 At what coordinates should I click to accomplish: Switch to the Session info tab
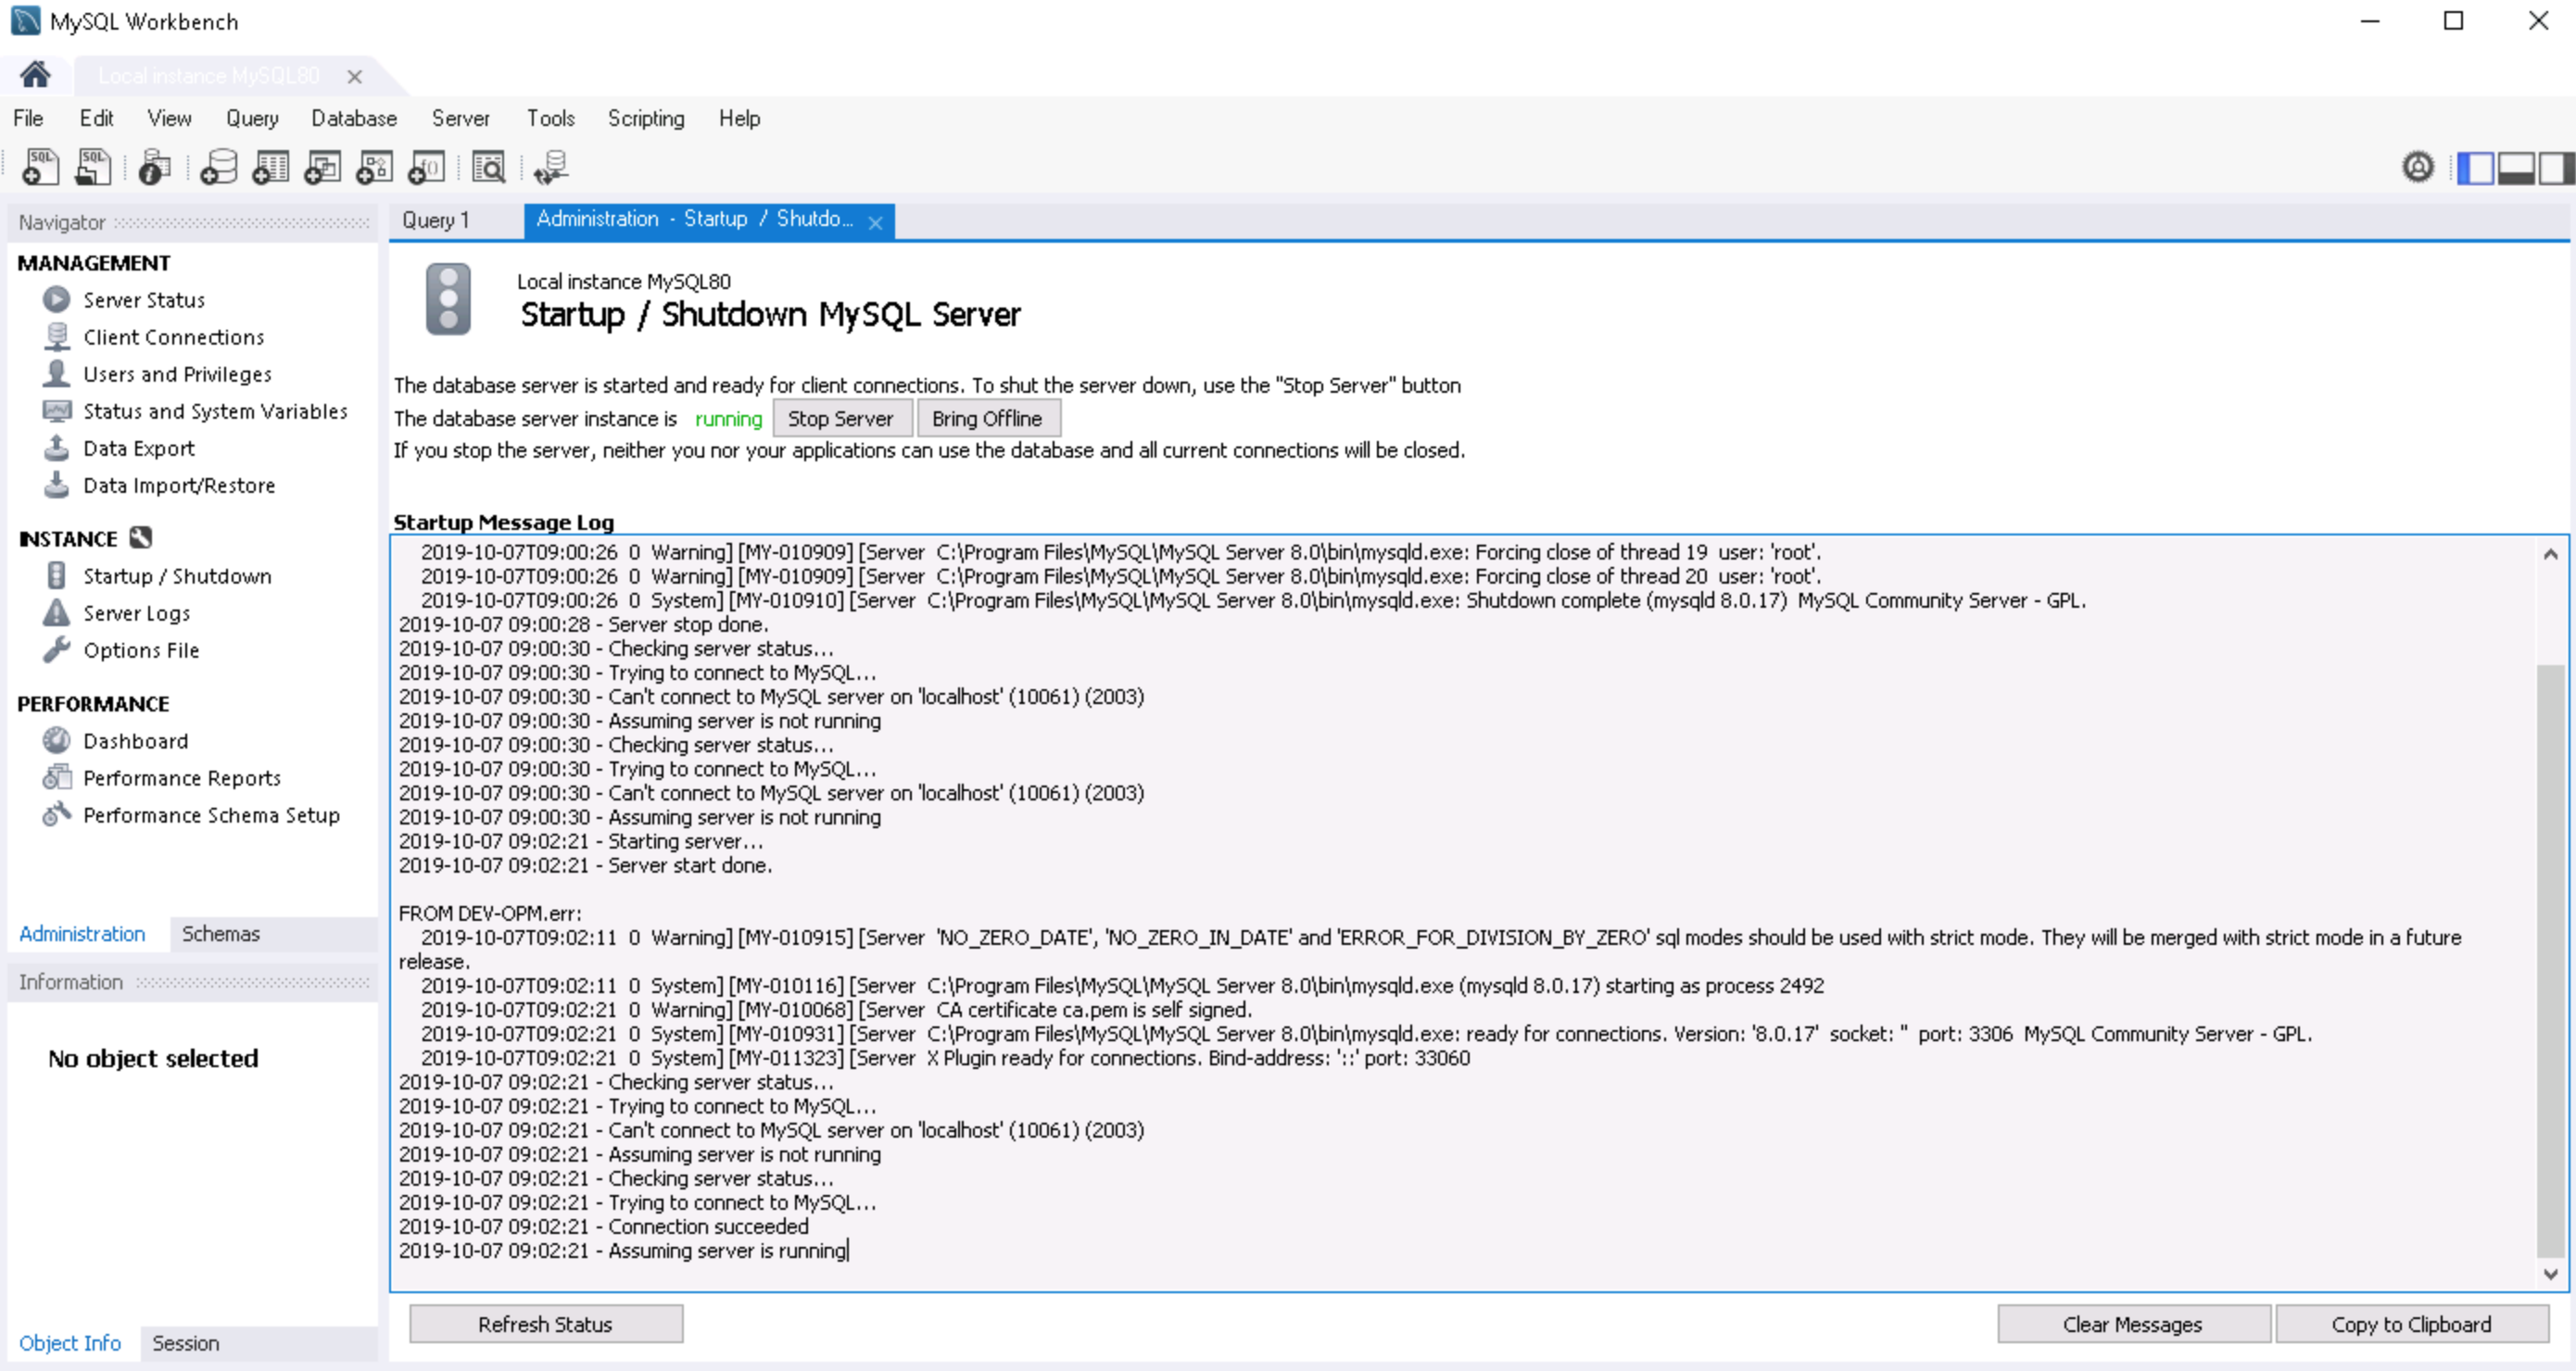(186, 1343)
